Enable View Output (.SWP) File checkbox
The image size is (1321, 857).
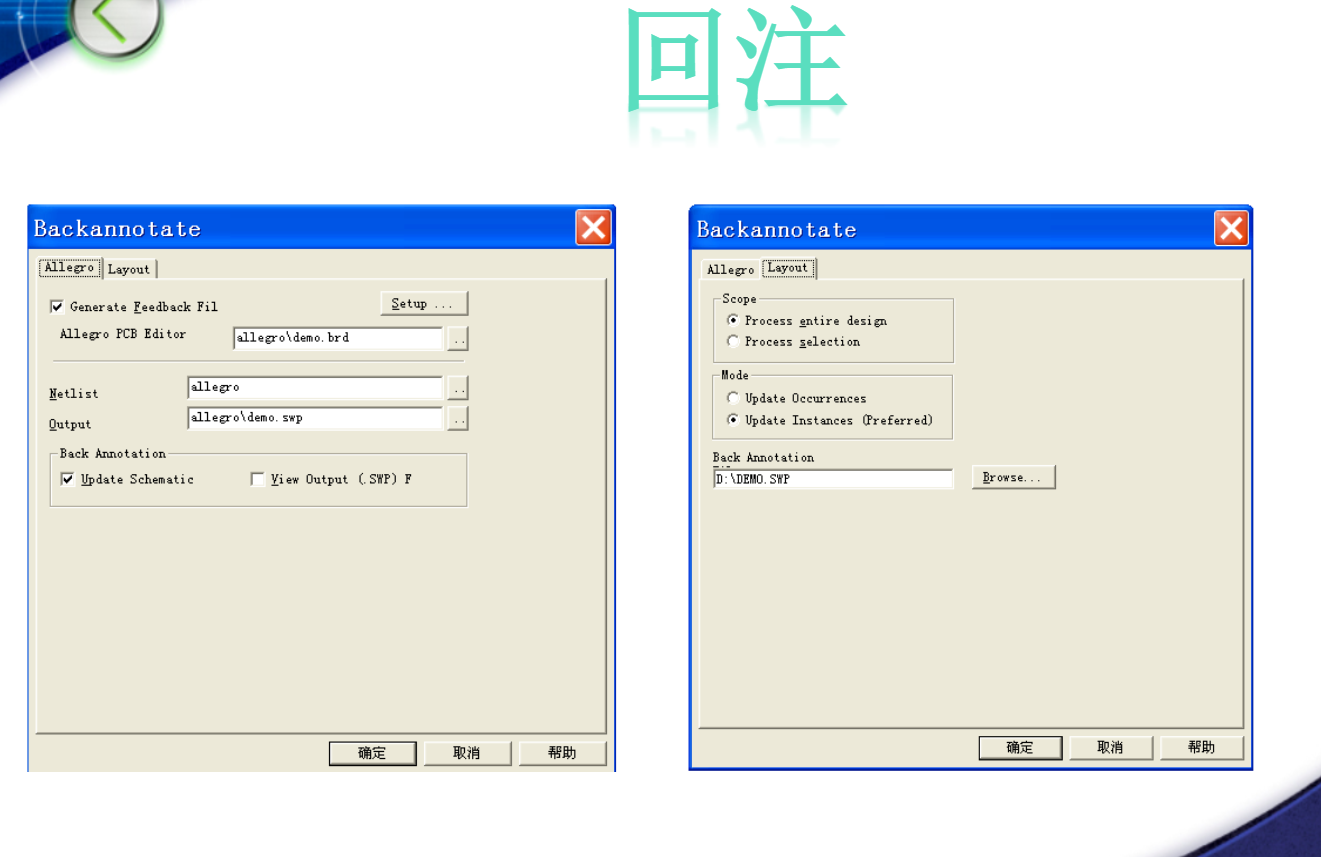click(x=258, y=480)
